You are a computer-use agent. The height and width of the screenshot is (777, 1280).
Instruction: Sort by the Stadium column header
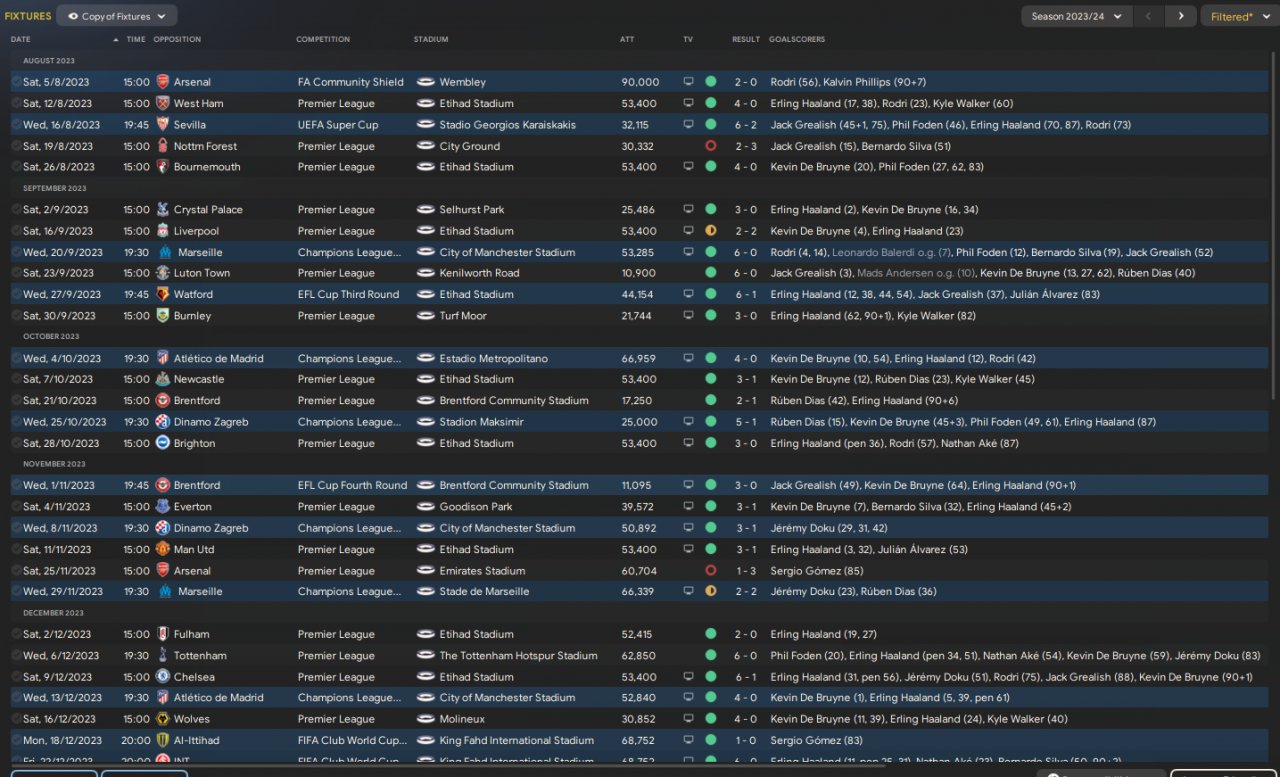[x=431, y=40]
